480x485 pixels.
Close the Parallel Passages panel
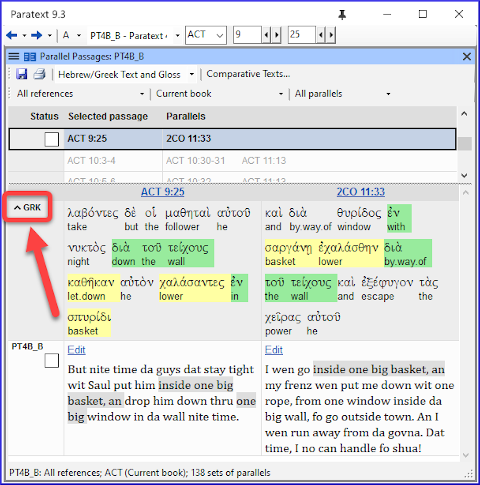click(x=467, y=57)
